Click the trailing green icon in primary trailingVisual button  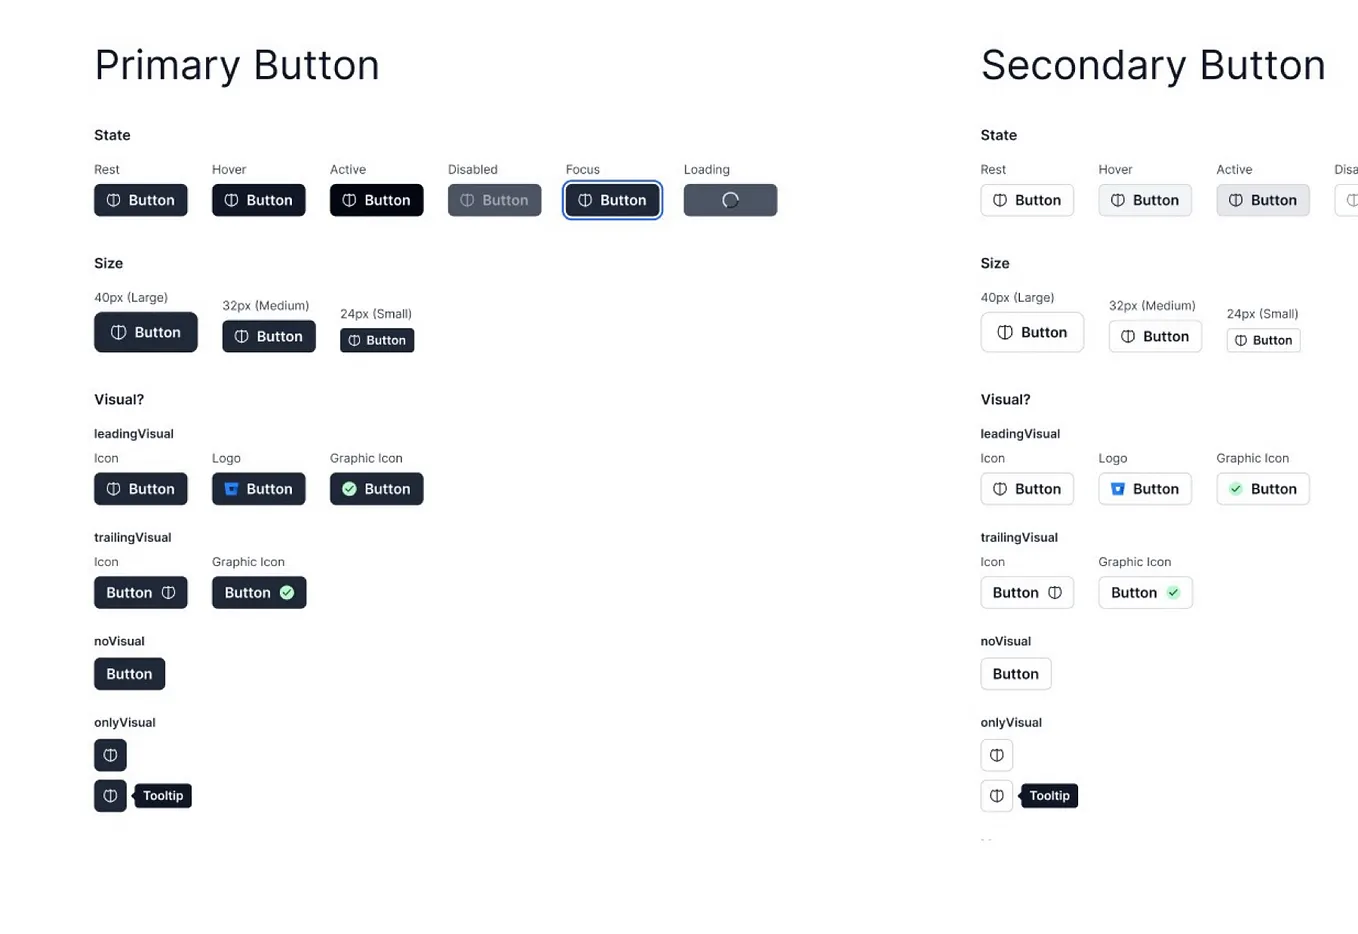pos(284,592)
